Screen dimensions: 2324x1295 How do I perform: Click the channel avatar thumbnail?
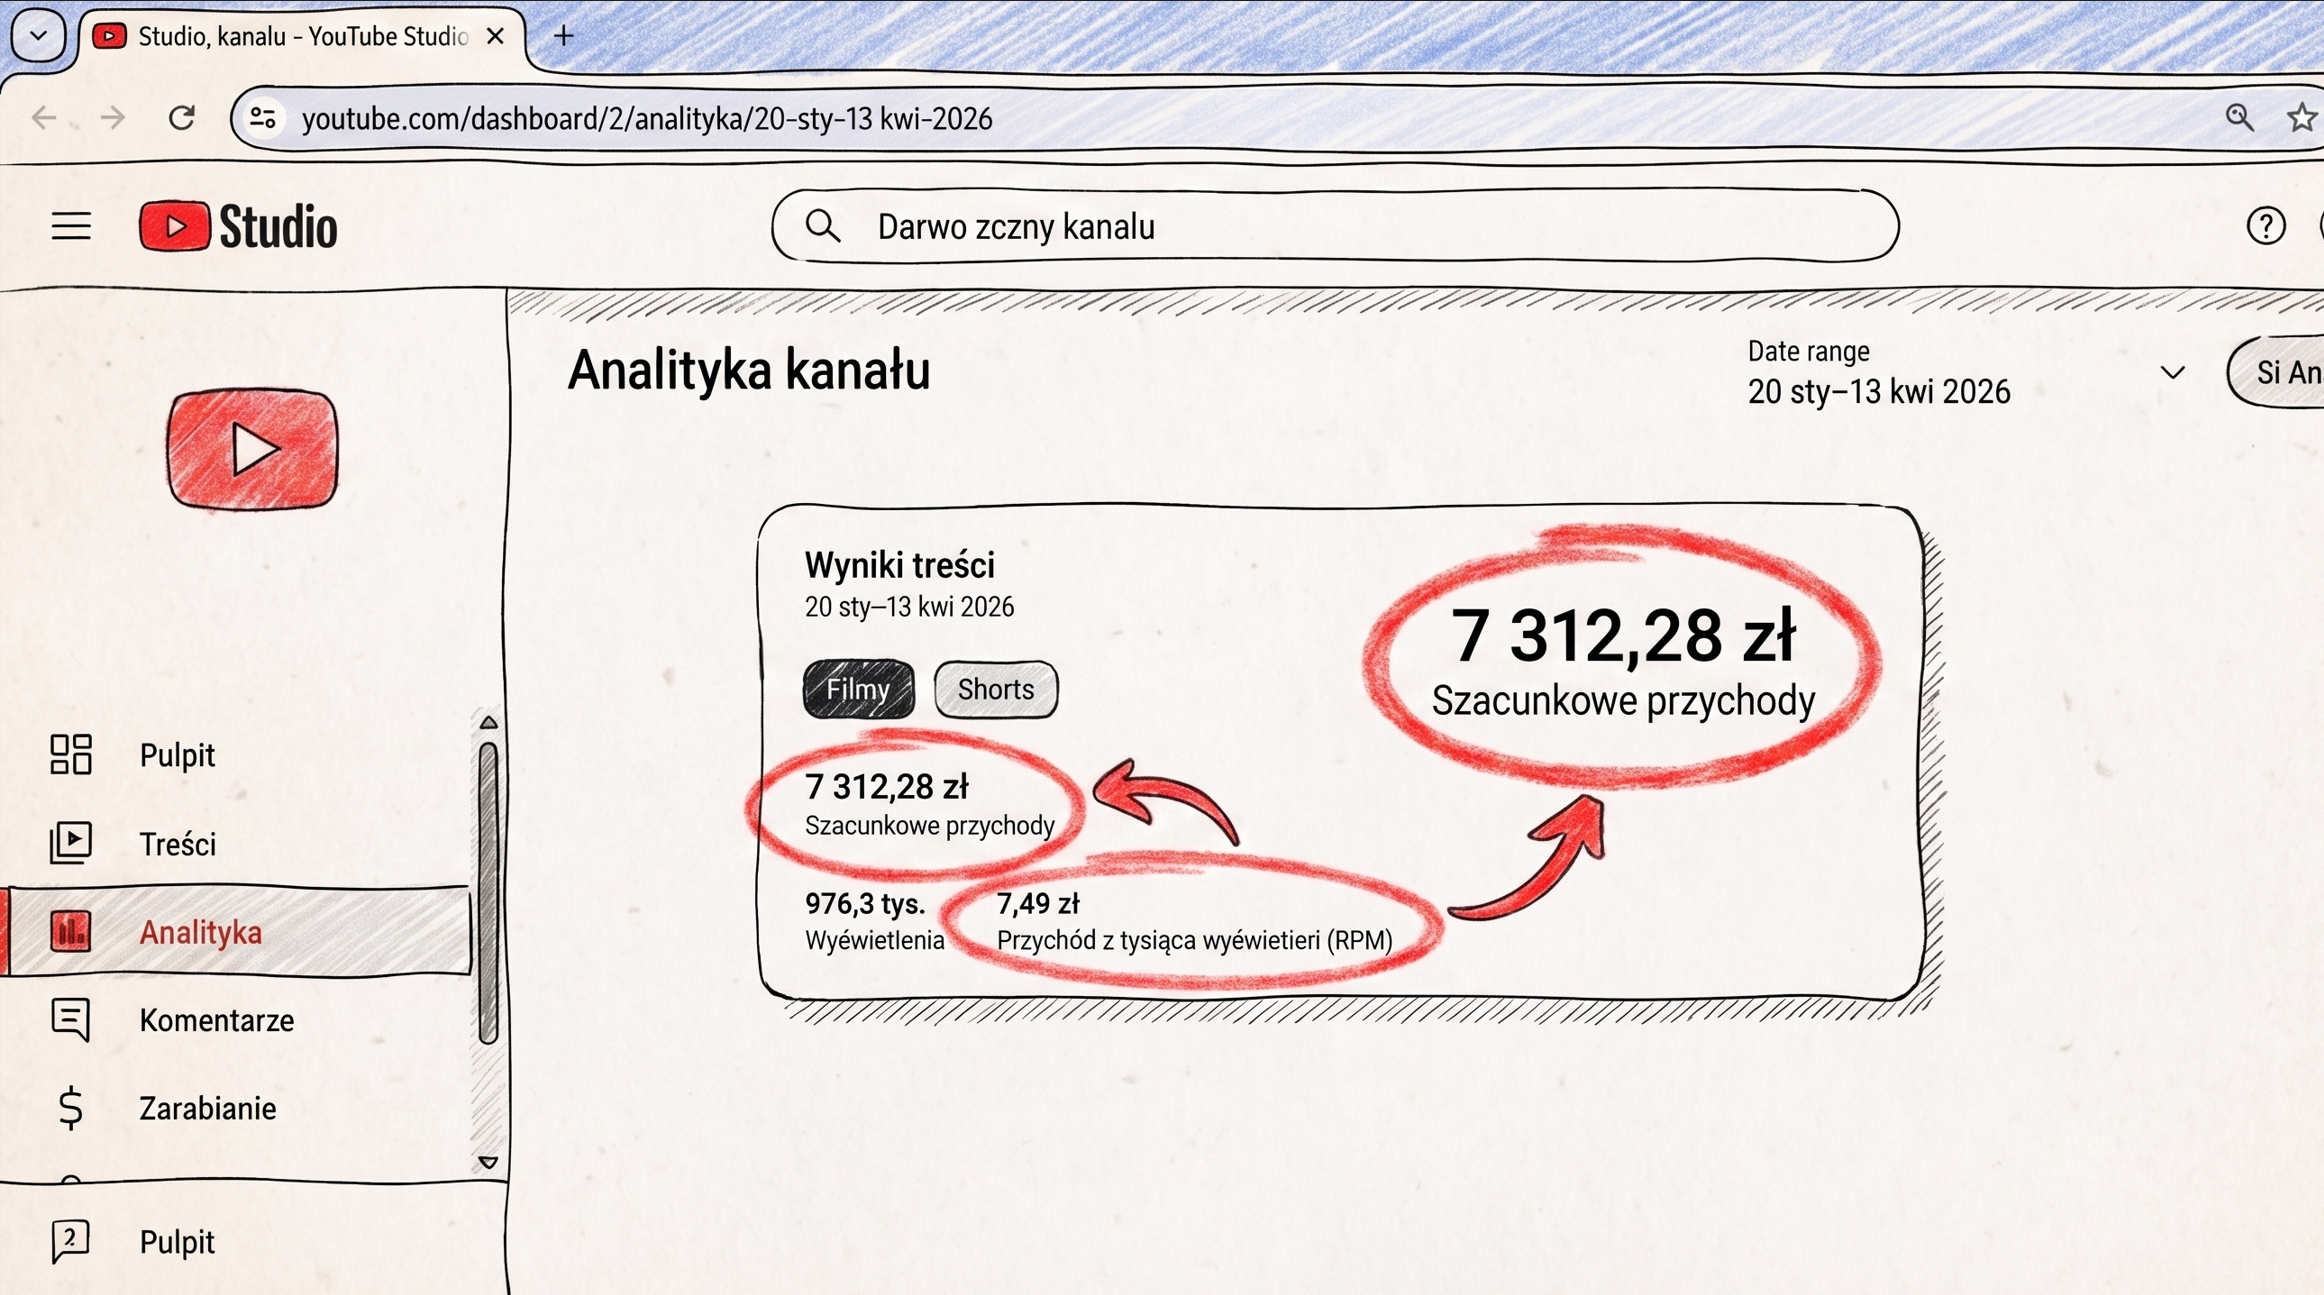(x=252, y=449)
